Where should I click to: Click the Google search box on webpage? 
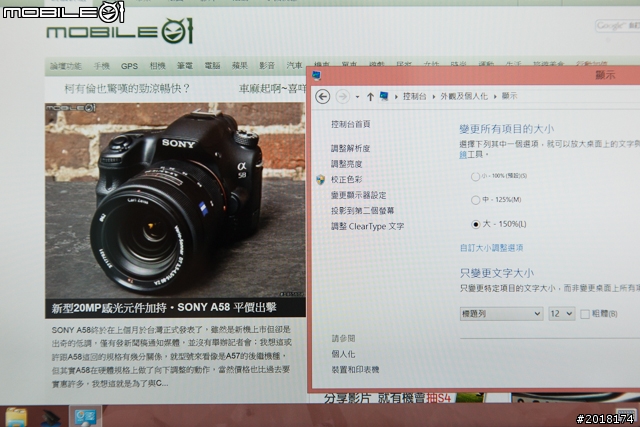(617, 26)
